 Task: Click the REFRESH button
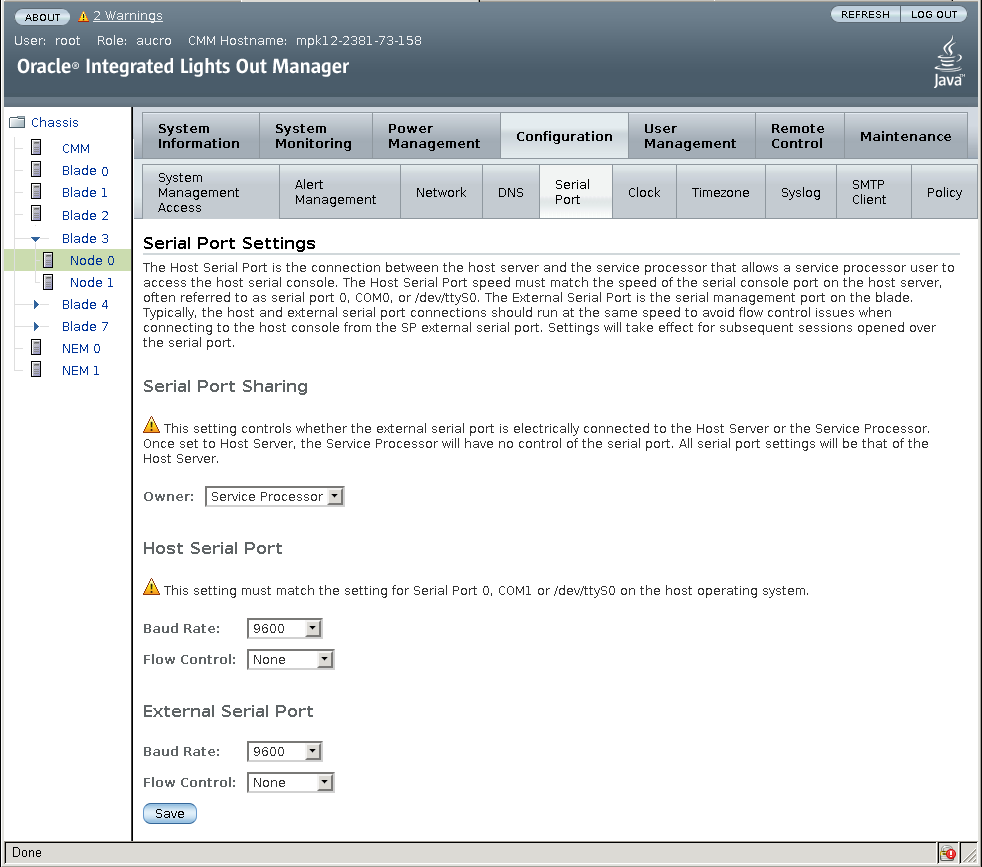(x=865, y=14)
